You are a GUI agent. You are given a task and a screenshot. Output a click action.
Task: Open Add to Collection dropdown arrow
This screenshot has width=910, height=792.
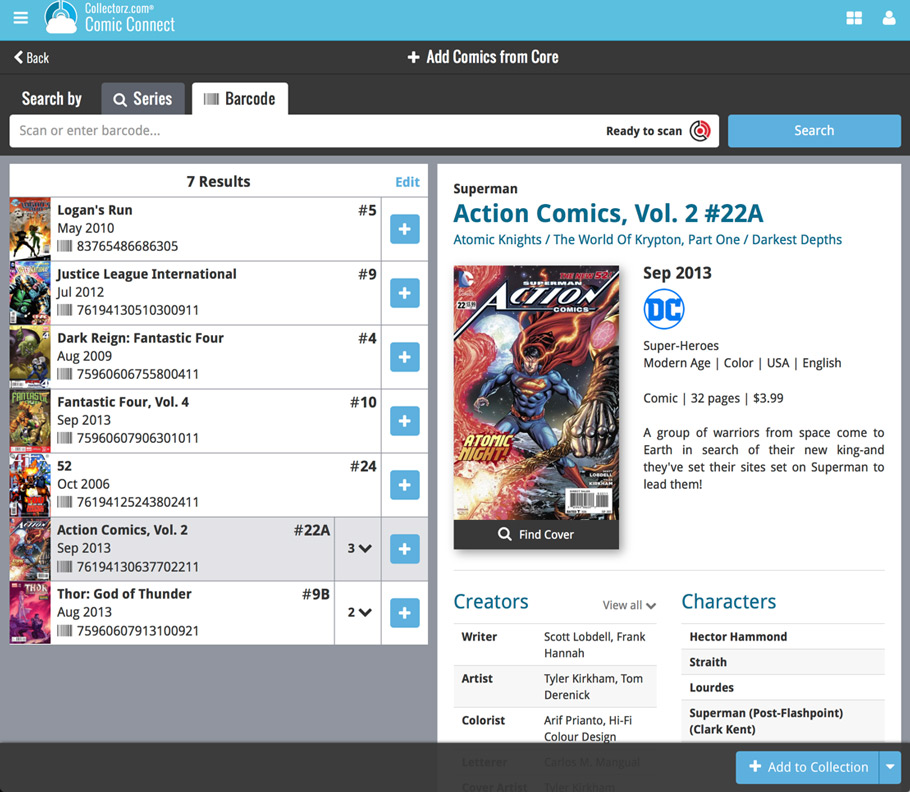pos(890,767)
